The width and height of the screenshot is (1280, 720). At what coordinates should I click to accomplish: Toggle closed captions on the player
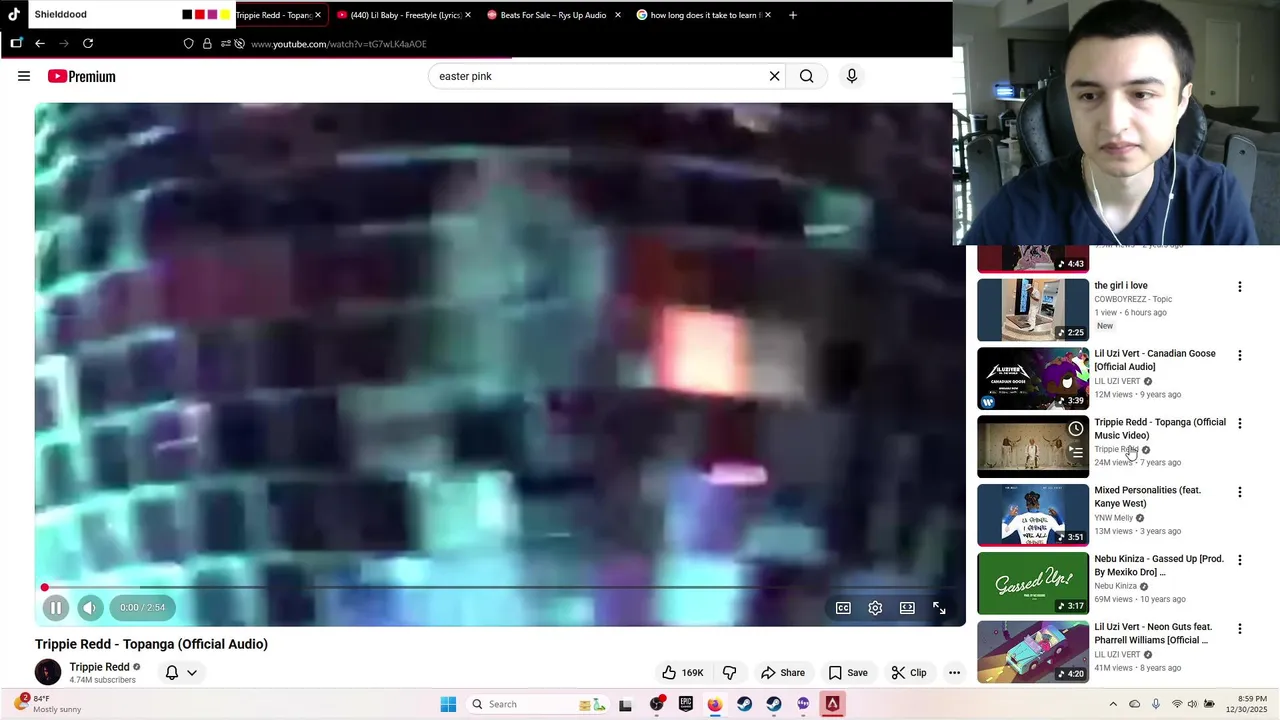tap(843, 608)
